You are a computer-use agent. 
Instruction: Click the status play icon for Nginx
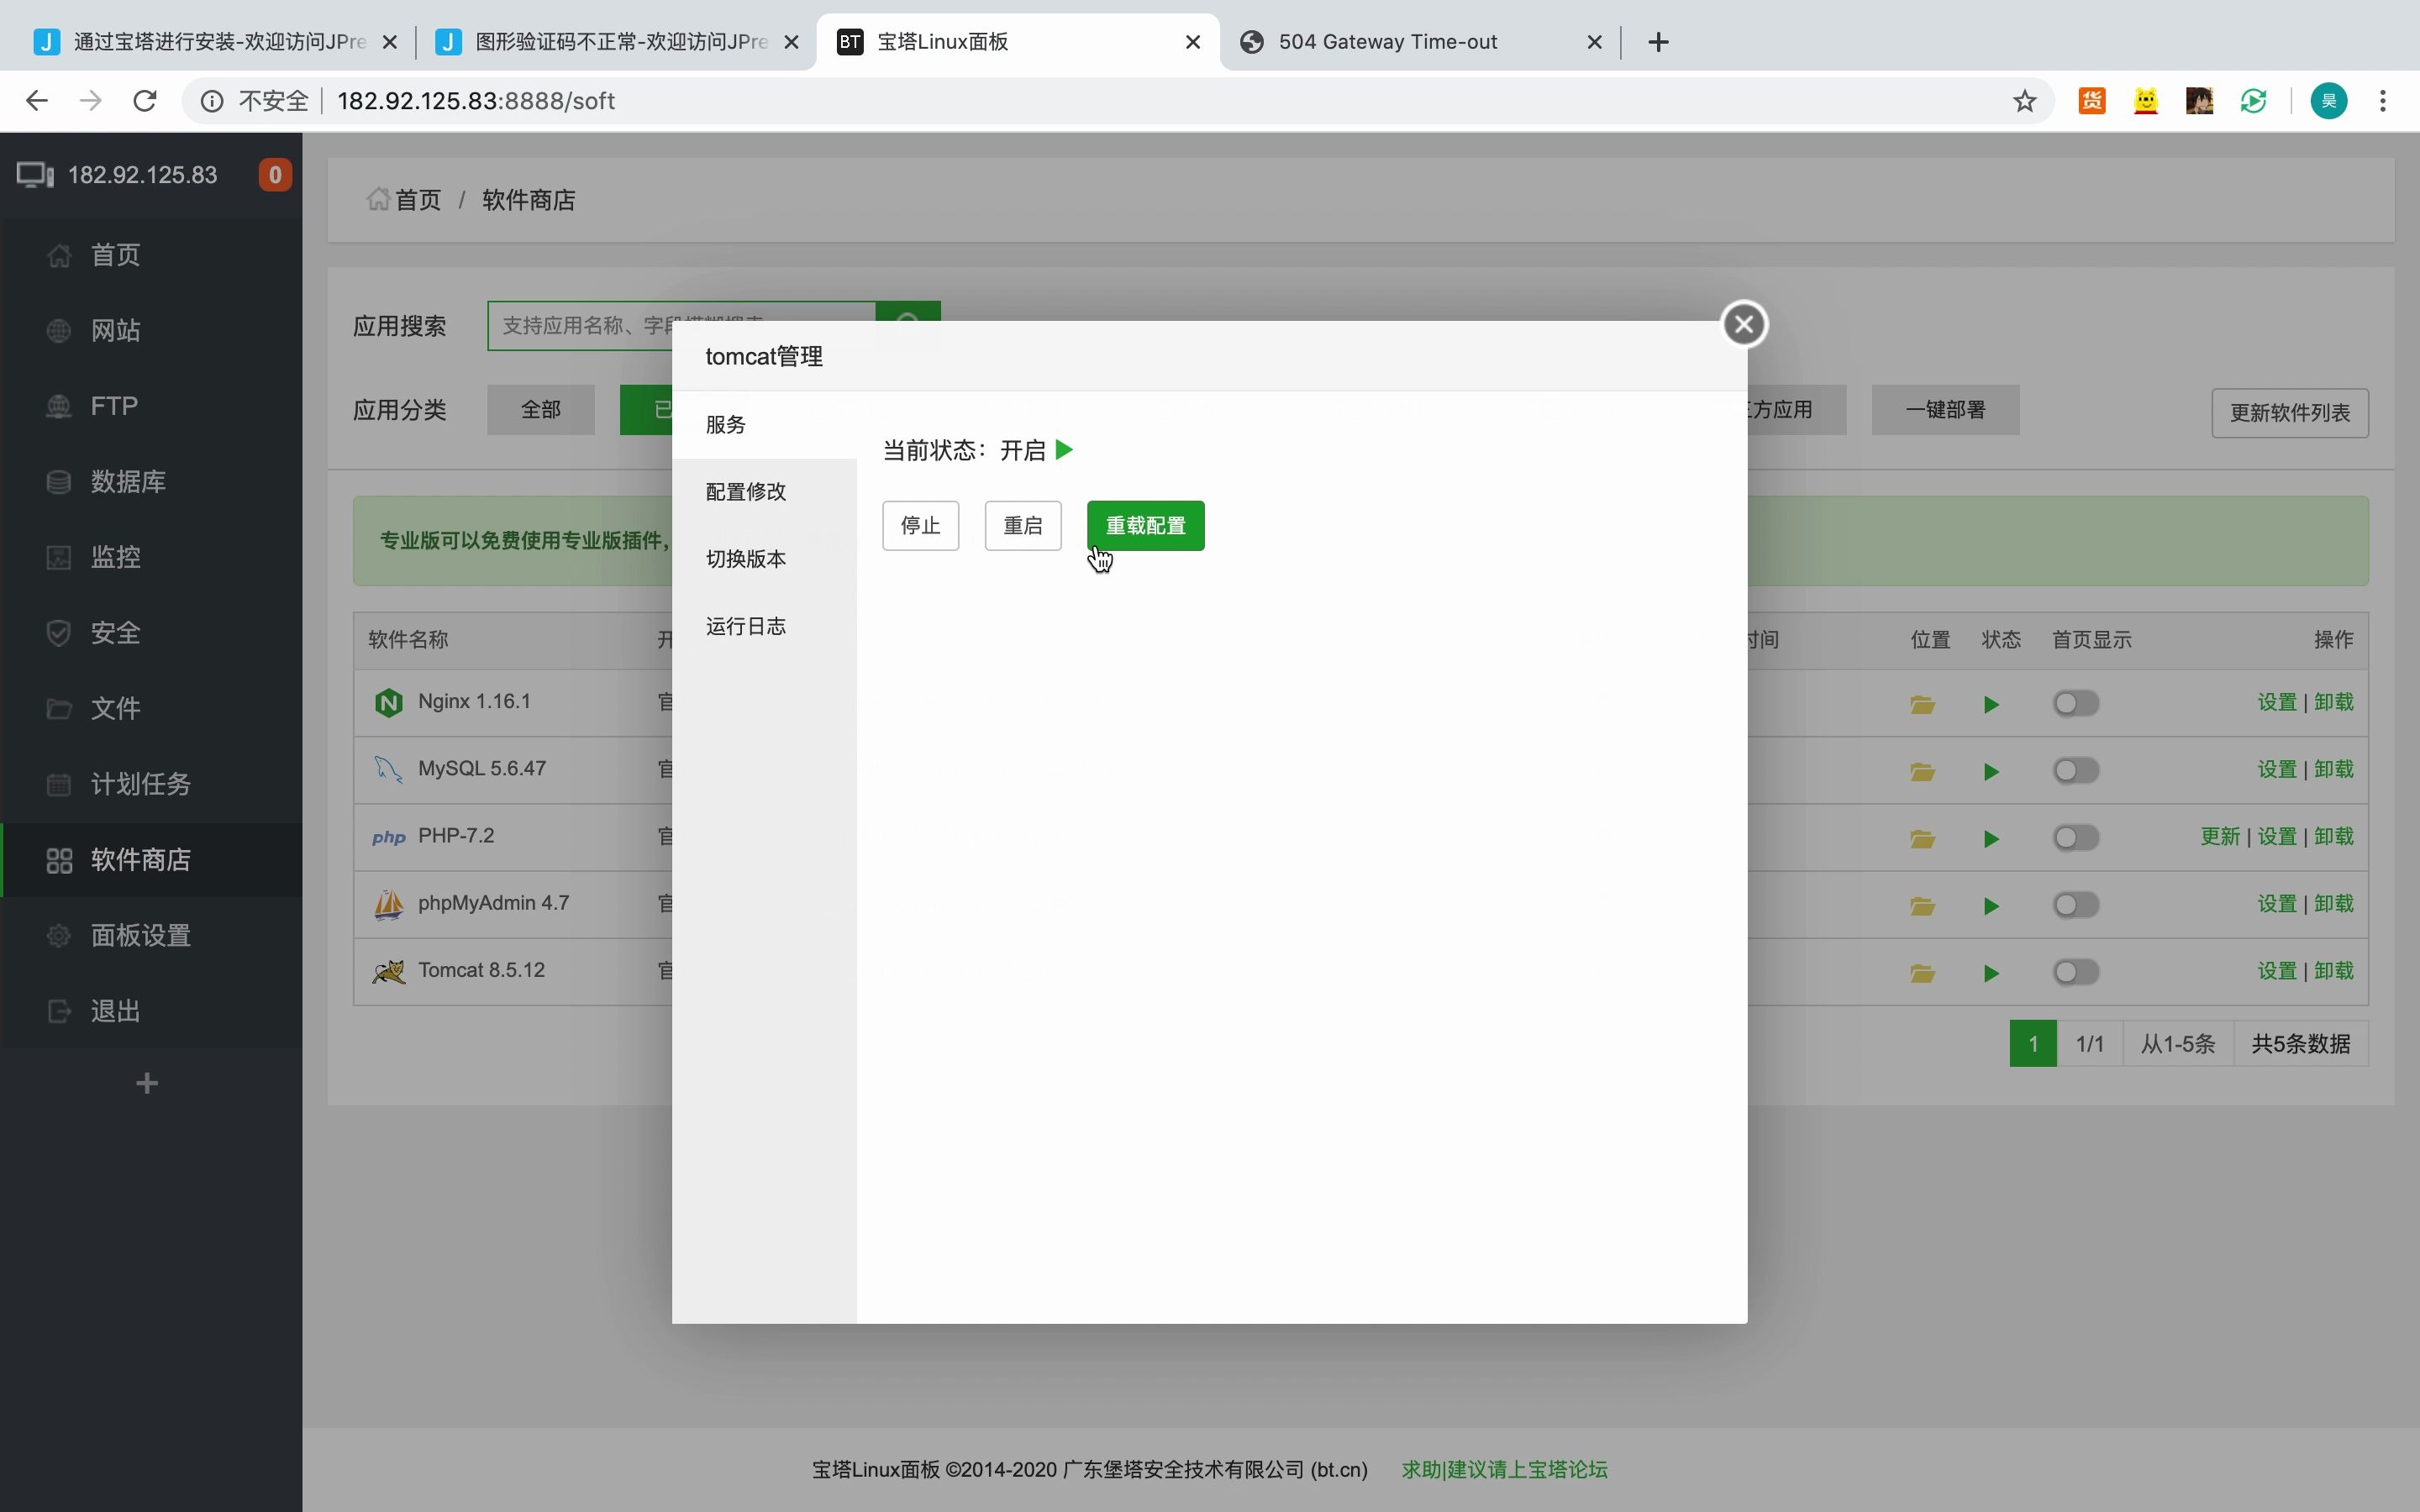click(x=1991, y=705)
